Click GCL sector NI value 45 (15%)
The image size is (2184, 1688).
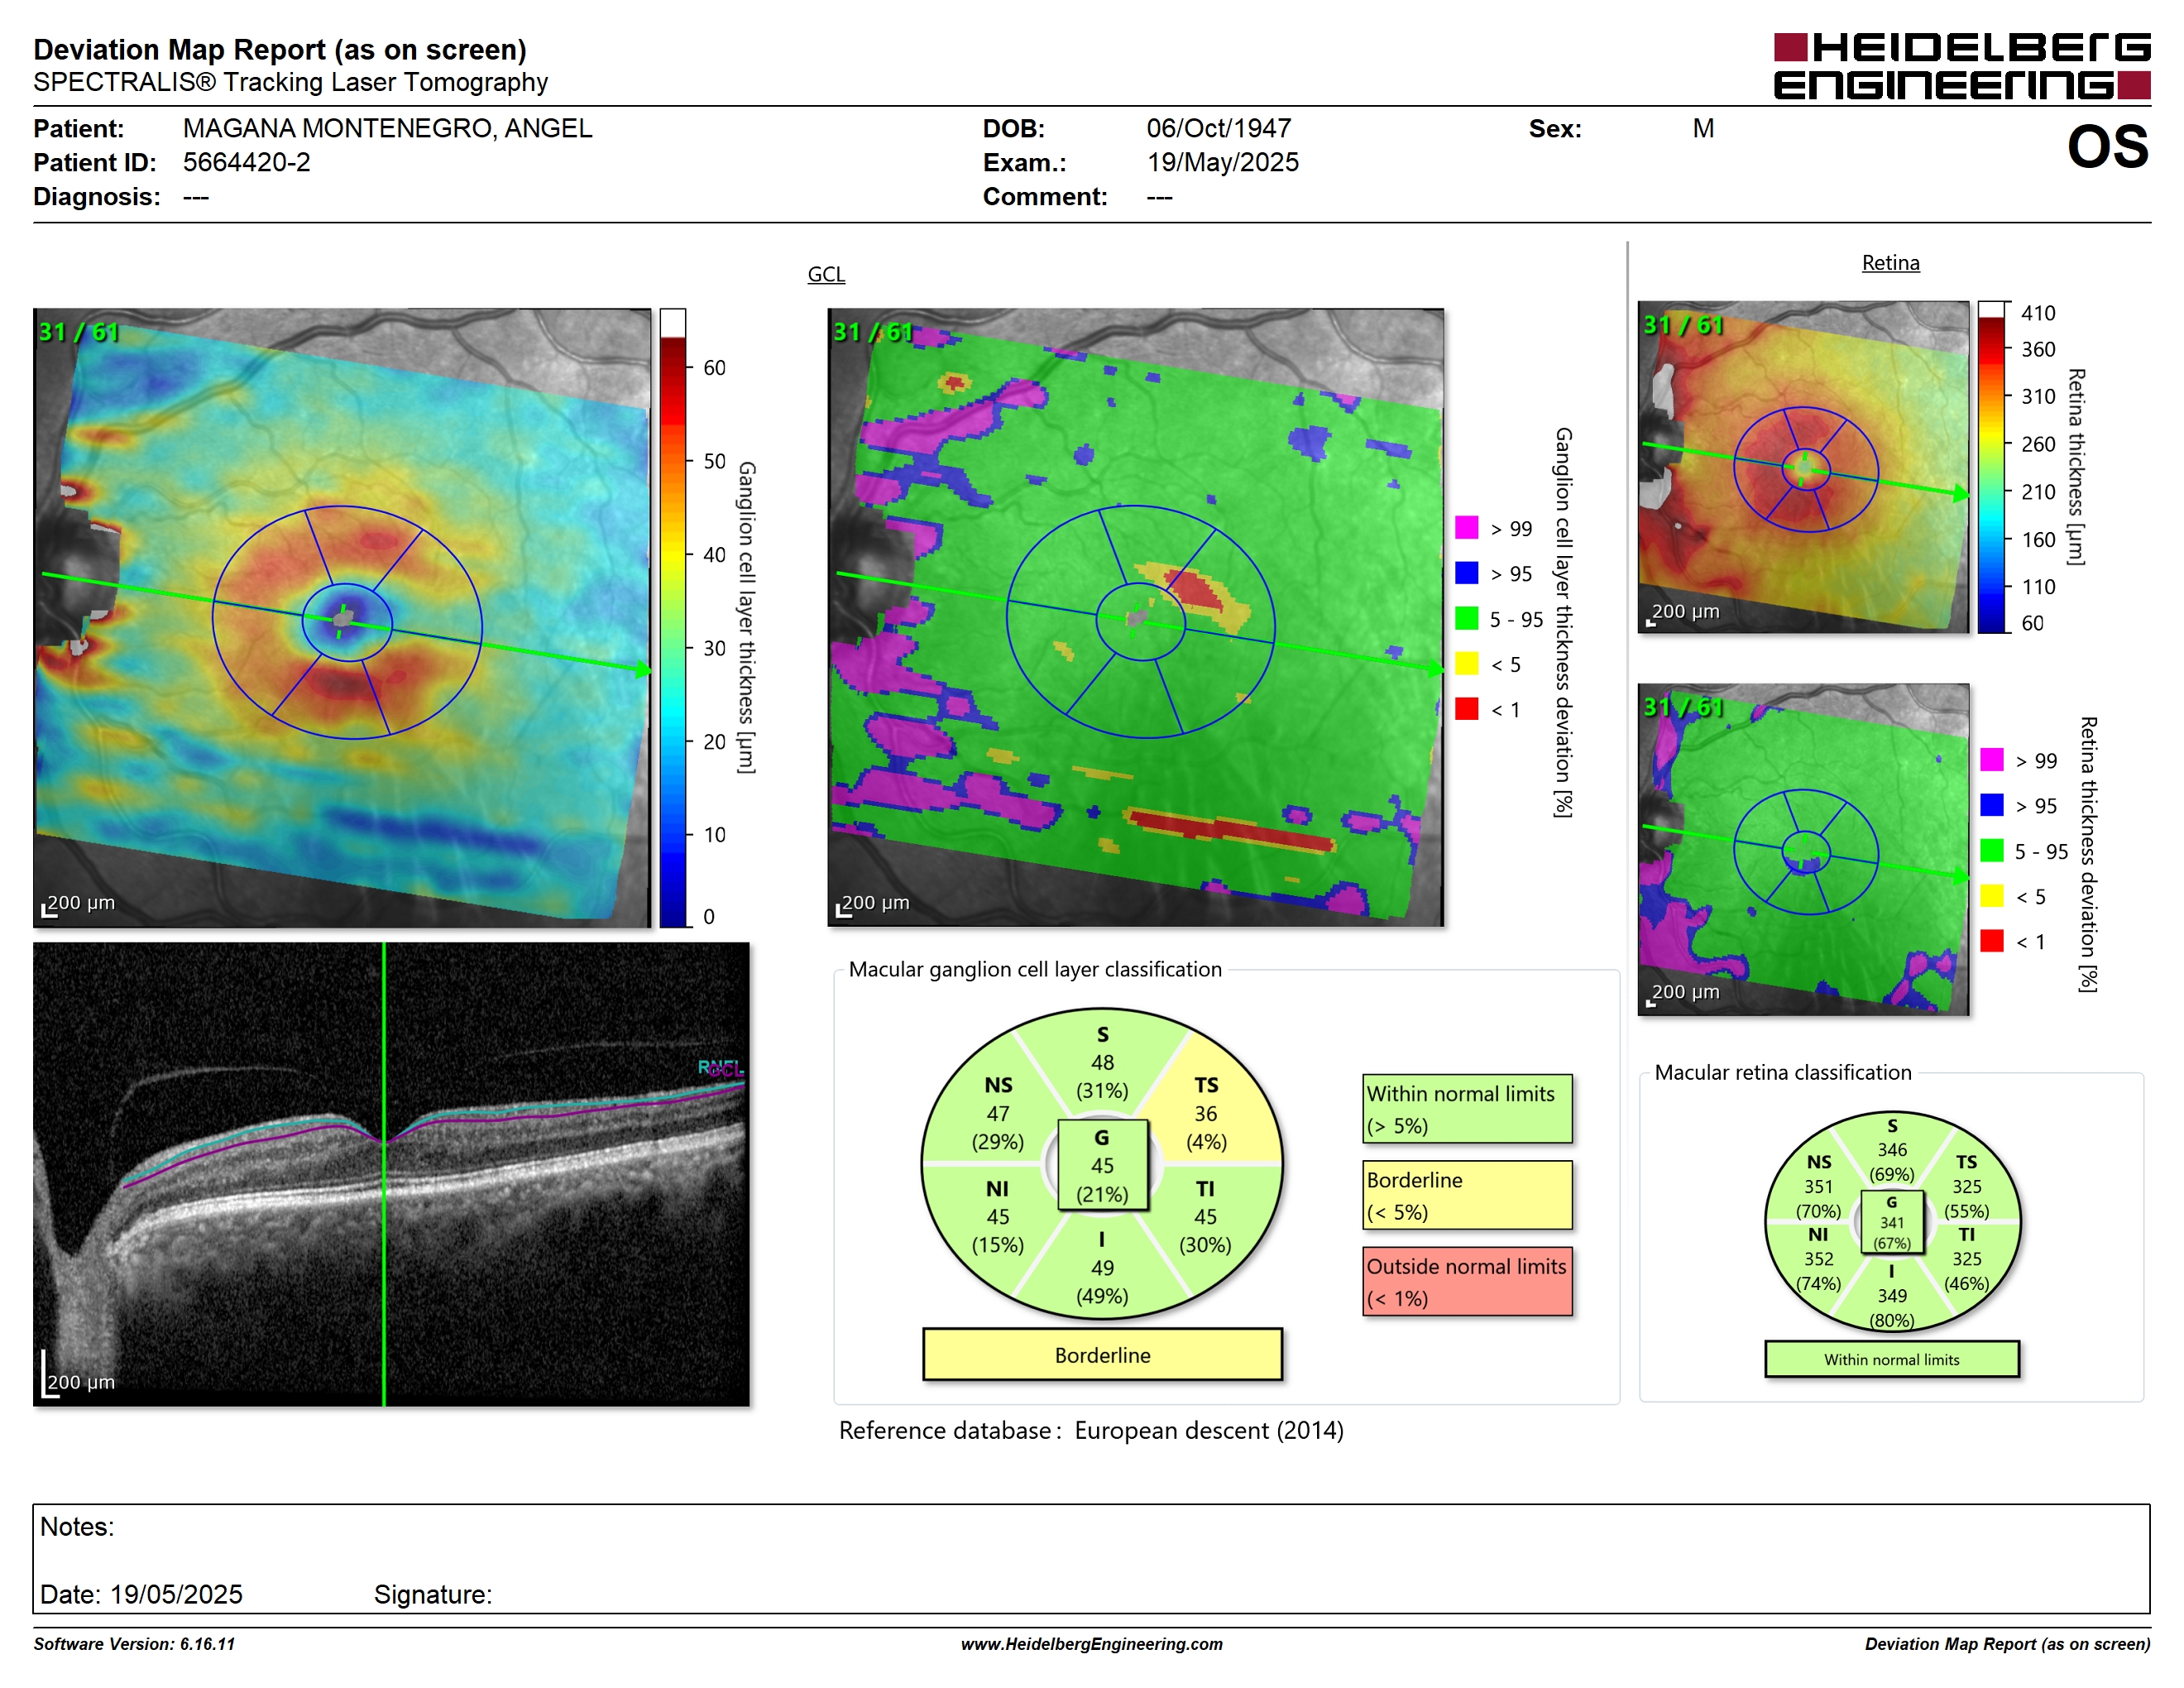997,1217
